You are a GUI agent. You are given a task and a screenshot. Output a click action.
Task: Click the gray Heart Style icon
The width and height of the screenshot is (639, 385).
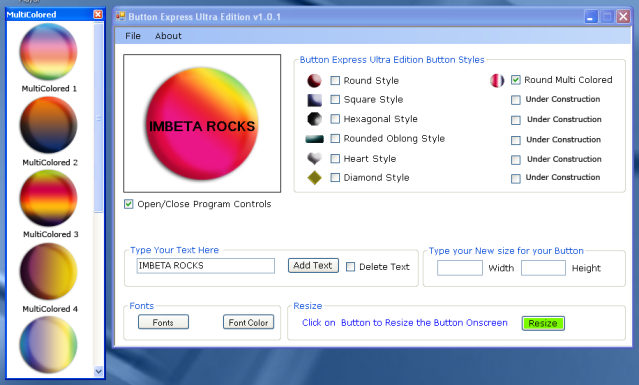tap(314, 158)
